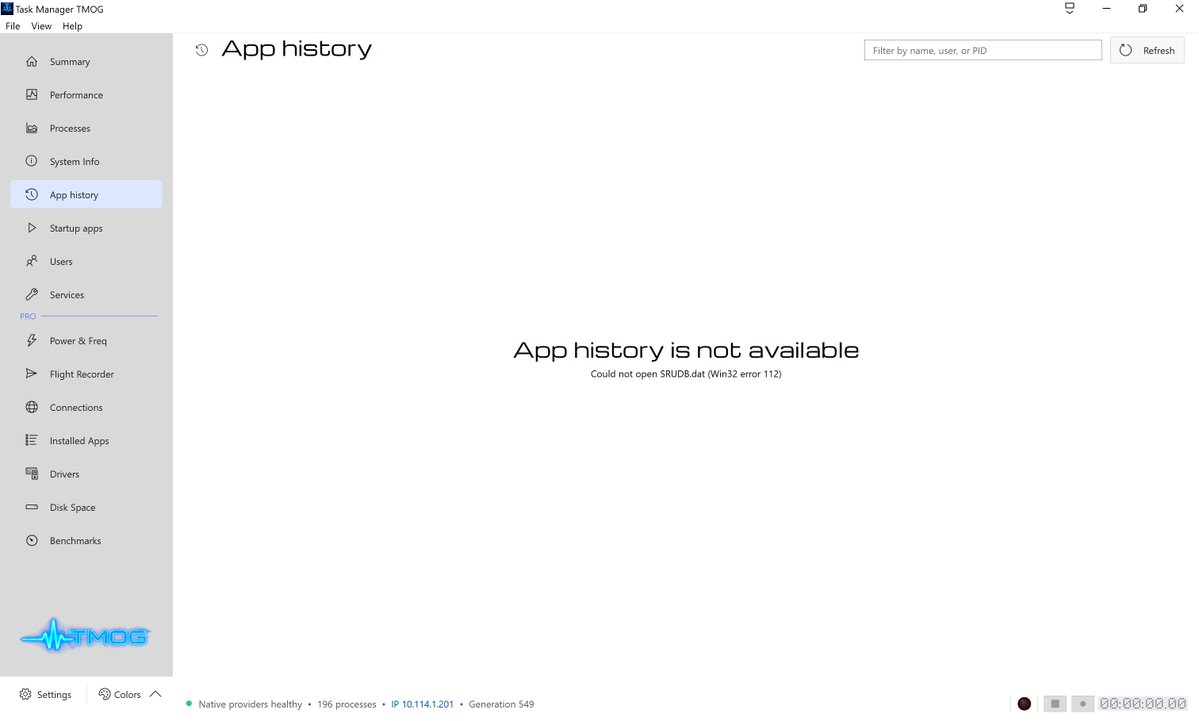Switch to the Connections page
Screen dimensions: 1199x721
[86, 408]
